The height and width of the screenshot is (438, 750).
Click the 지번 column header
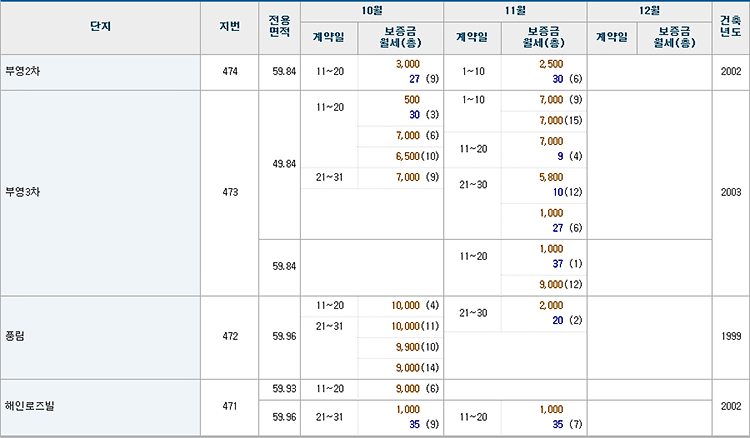tap(230, 28)
